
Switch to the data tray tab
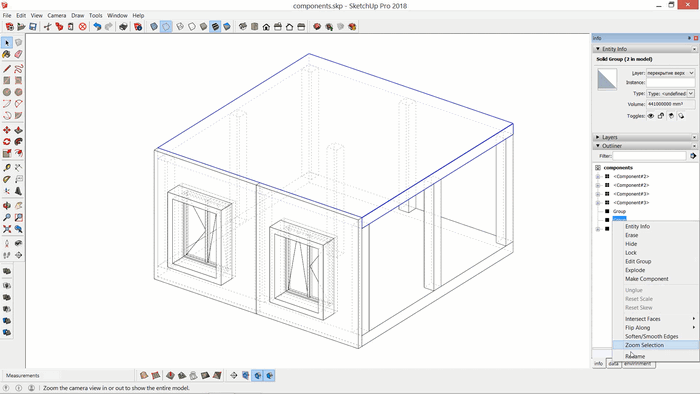[x=614, y=364]
